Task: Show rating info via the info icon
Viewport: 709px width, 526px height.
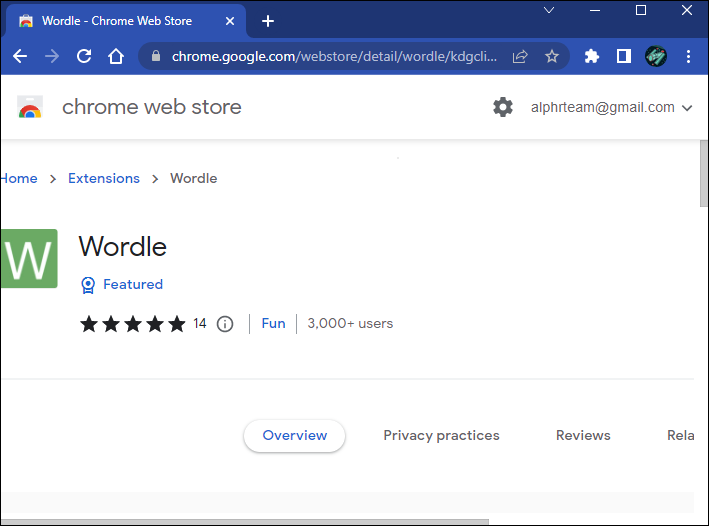Action: 225,324
